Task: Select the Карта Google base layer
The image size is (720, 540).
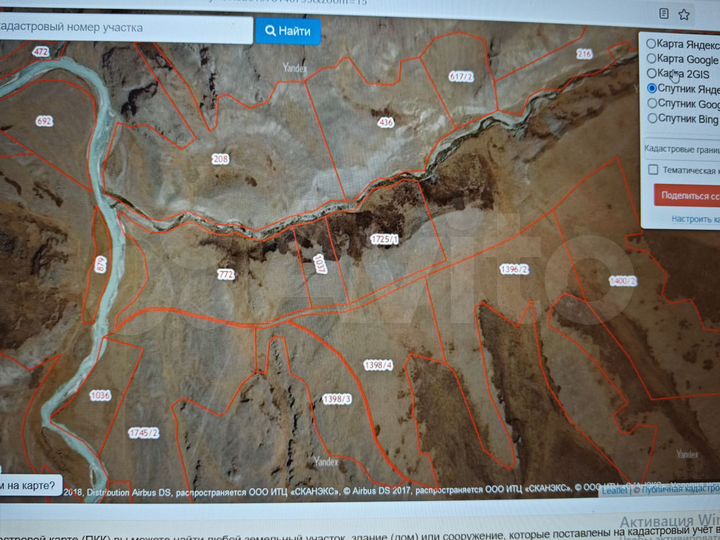Action: pos(652,59)
